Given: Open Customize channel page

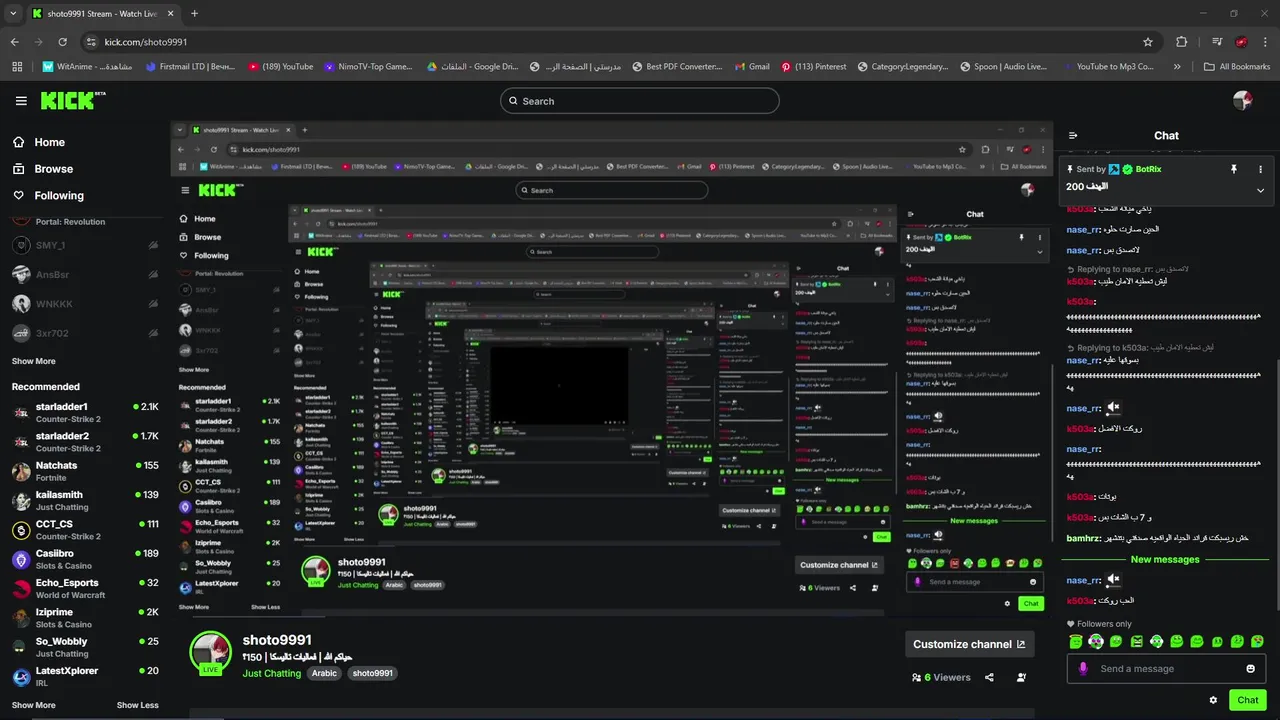Looking at the screenshot, I should [x=969, y=644].
